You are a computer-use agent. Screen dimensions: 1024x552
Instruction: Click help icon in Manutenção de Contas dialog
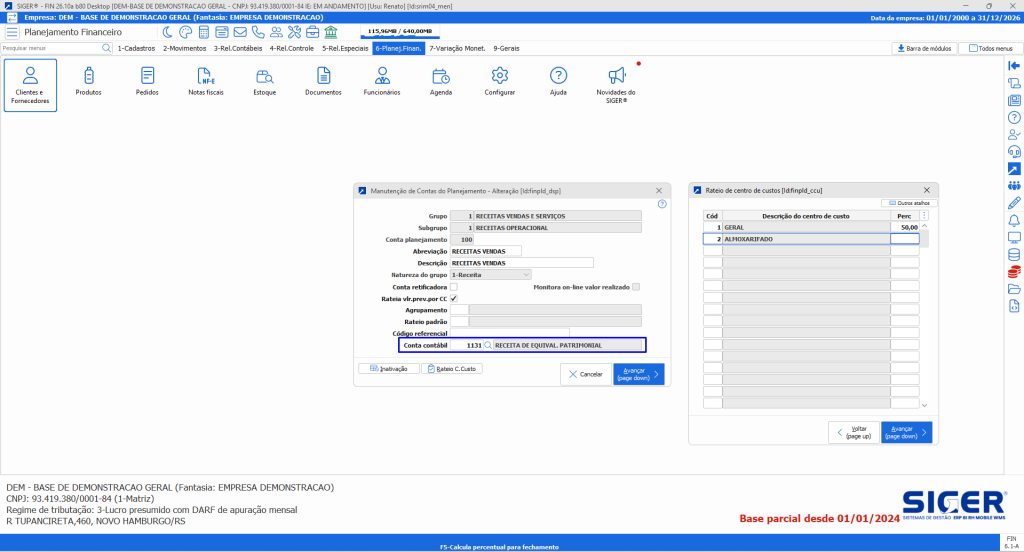click(x=662, y=204)
